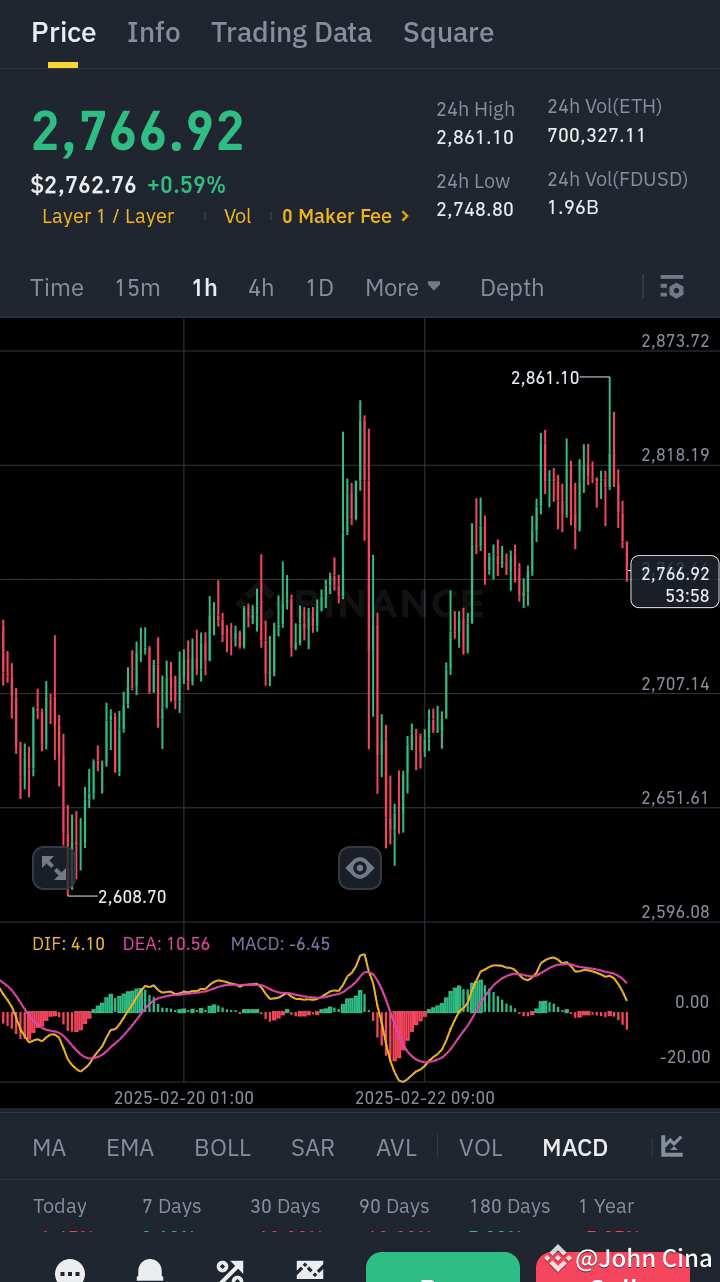
Task: Select the 1 Year performance period
Action: pyautogui.click(x=606, y=1206)
